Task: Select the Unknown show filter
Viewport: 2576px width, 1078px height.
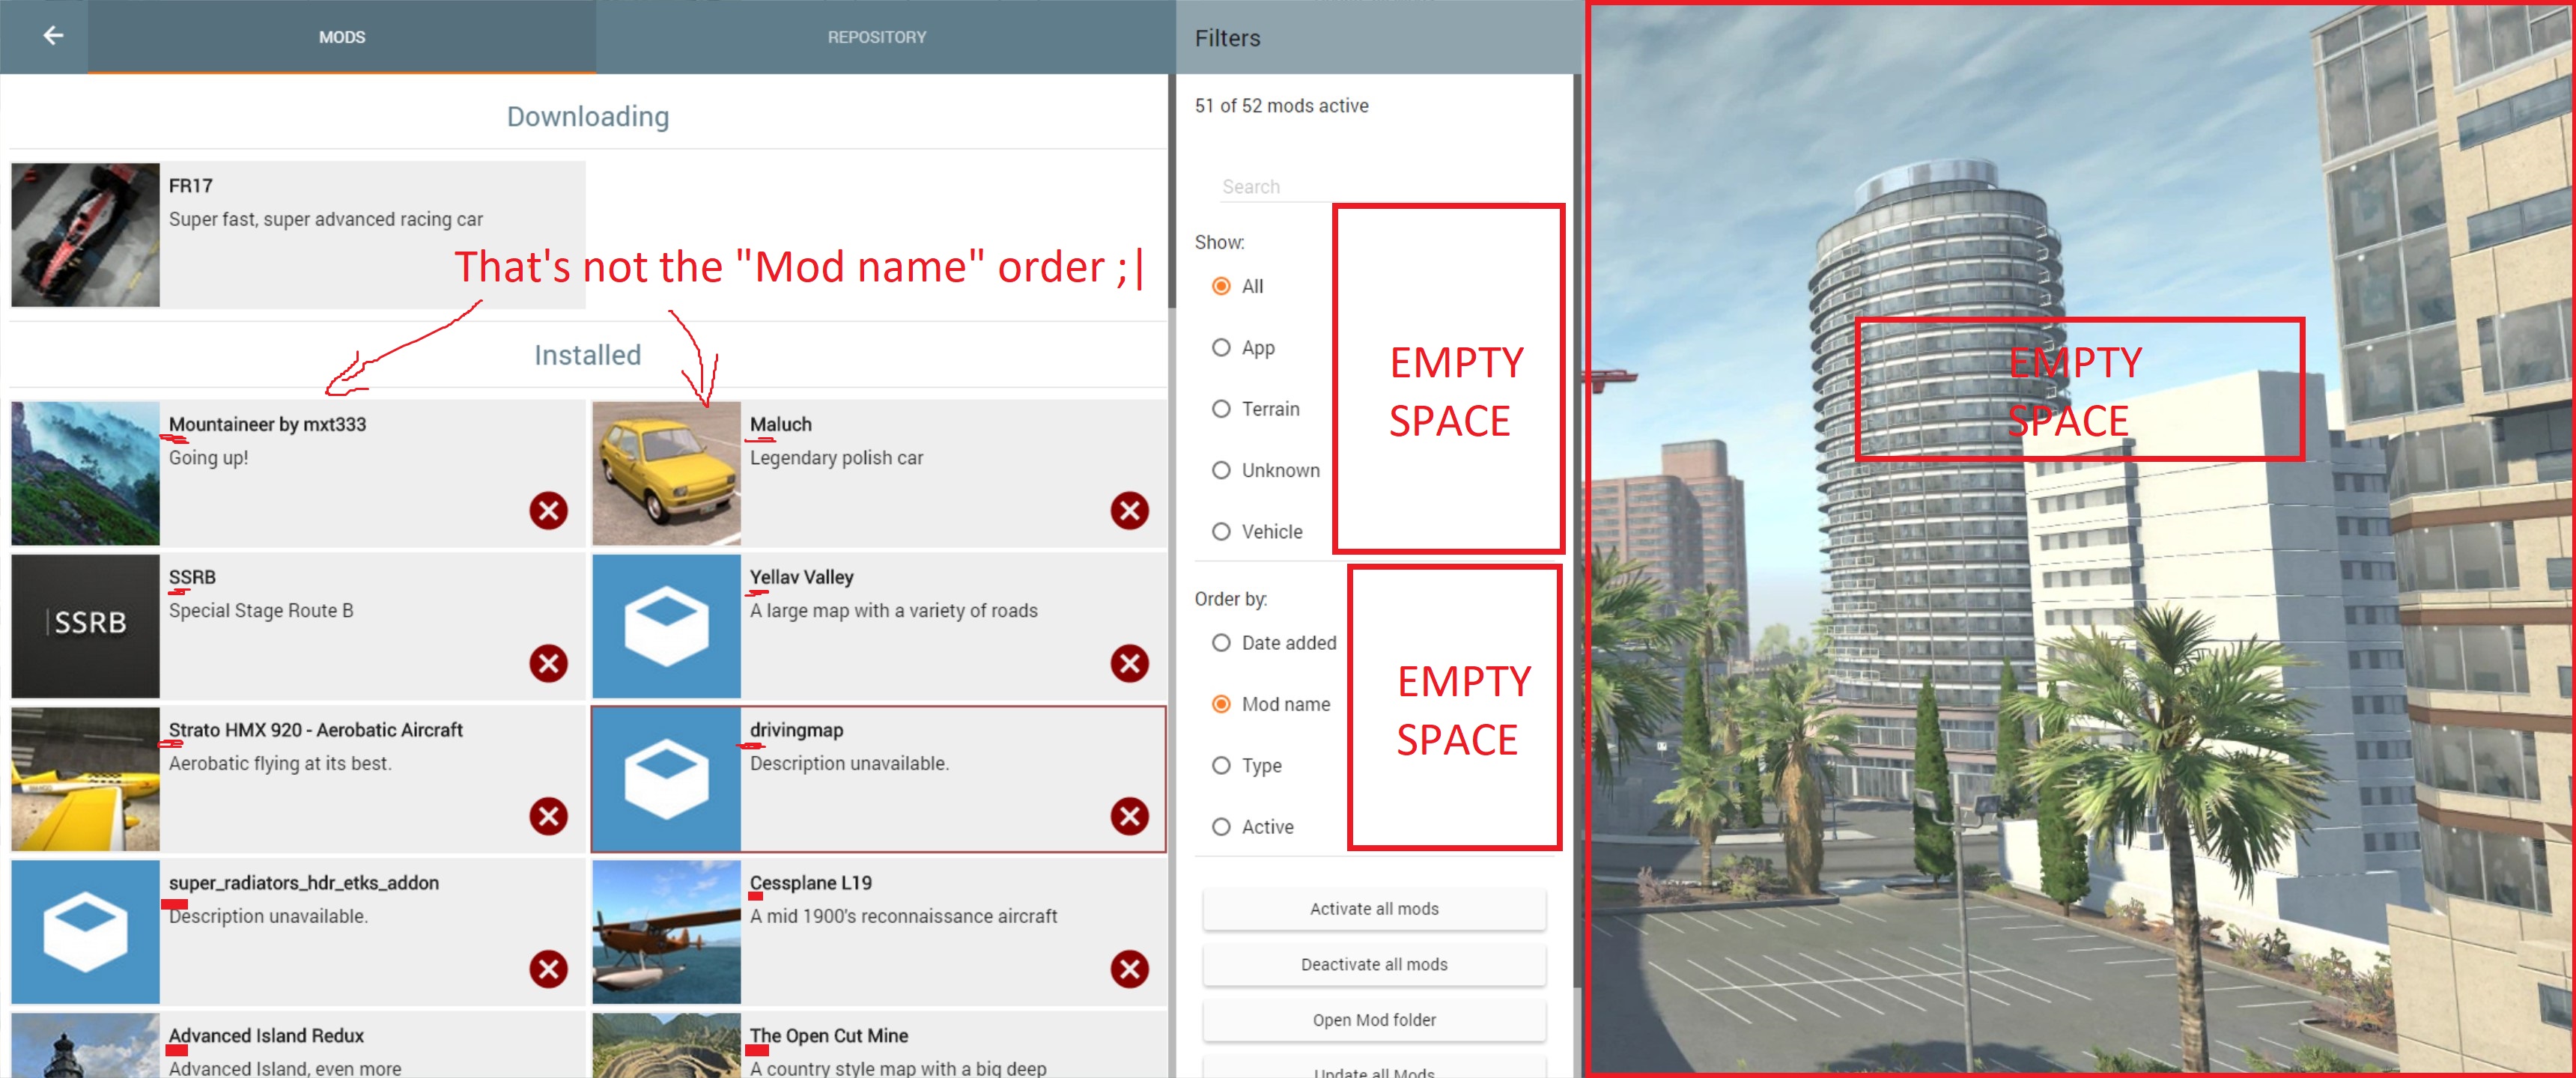Action: click(x=1221, y=470)
